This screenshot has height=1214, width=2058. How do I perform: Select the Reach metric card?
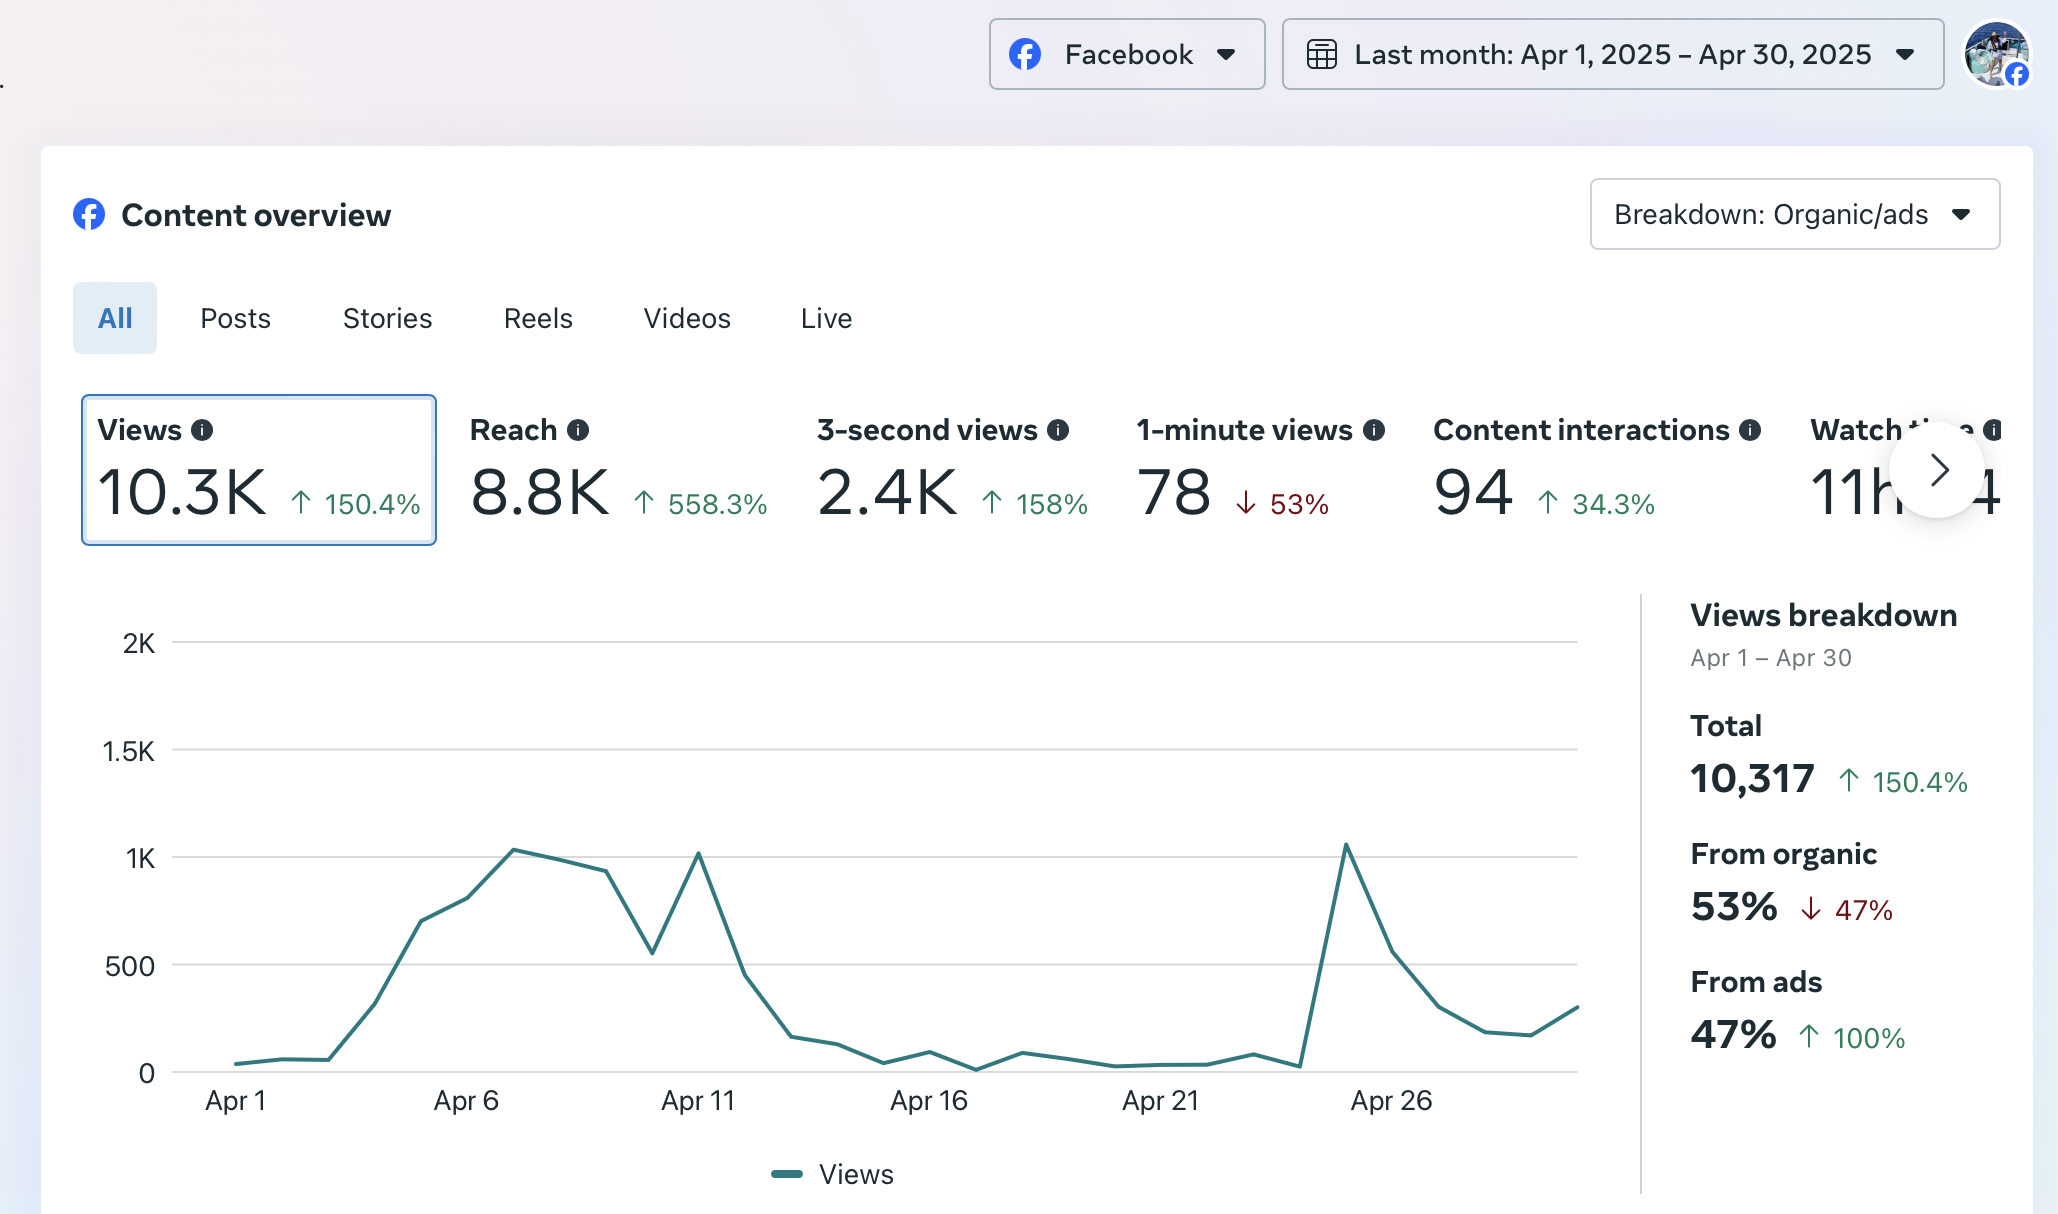618,470
